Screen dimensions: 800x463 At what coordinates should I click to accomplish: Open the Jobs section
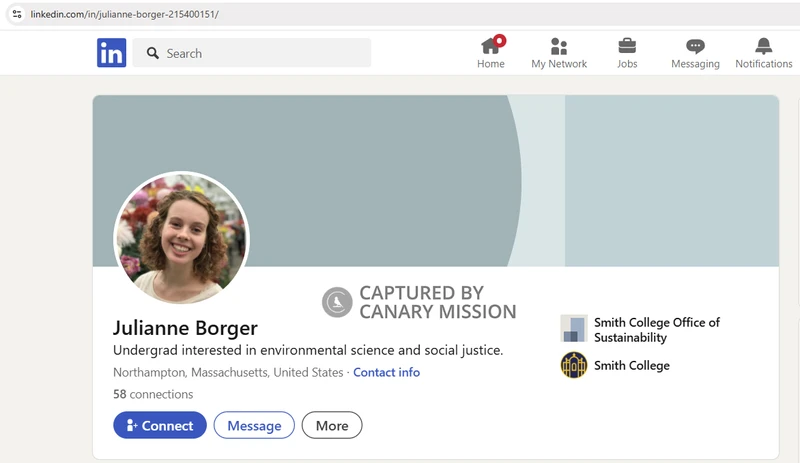click(627, 53)
